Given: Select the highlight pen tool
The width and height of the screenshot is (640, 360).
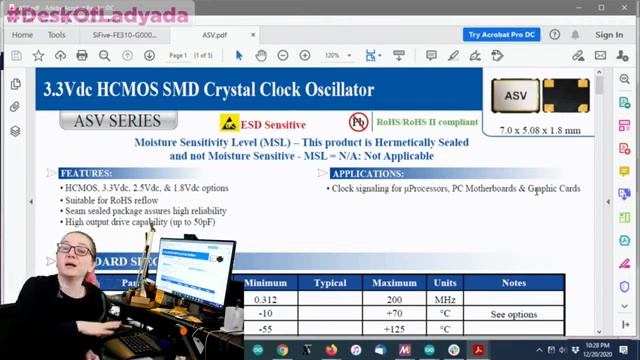Looking at the screenshot, I should click(453, 56).
